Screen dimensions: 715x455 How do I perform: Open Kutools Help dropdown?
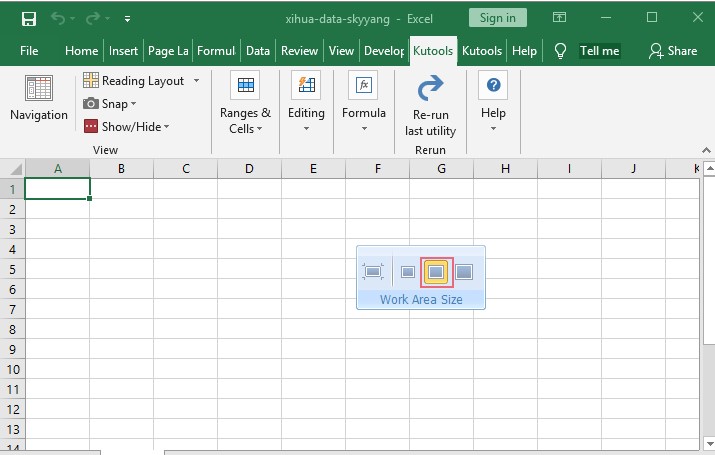tap(493, 102)
